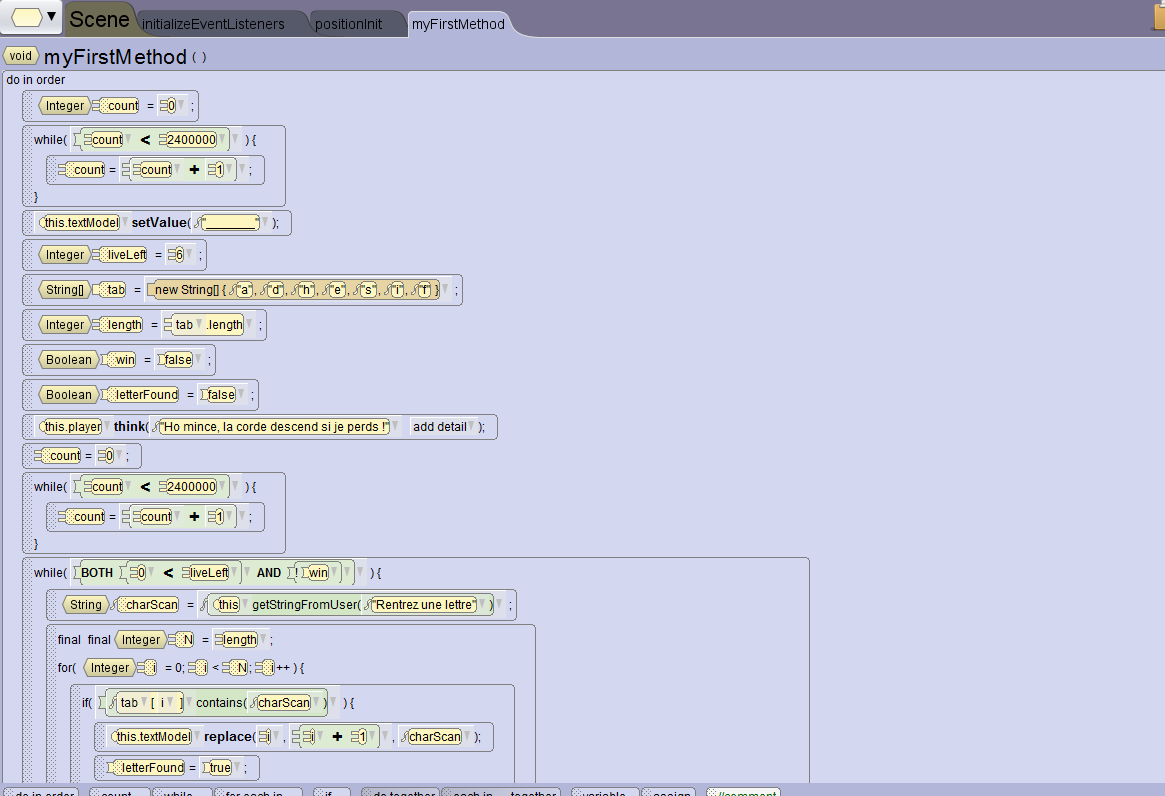Click the String type tile of charScan declaration
The width and height of the screenshot is (1165, 796).
coord(85,605)
